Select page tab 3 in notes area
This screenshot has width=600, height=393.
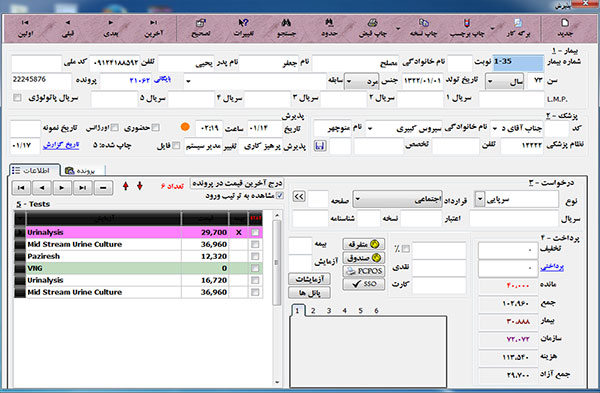[x=329, y=310]
